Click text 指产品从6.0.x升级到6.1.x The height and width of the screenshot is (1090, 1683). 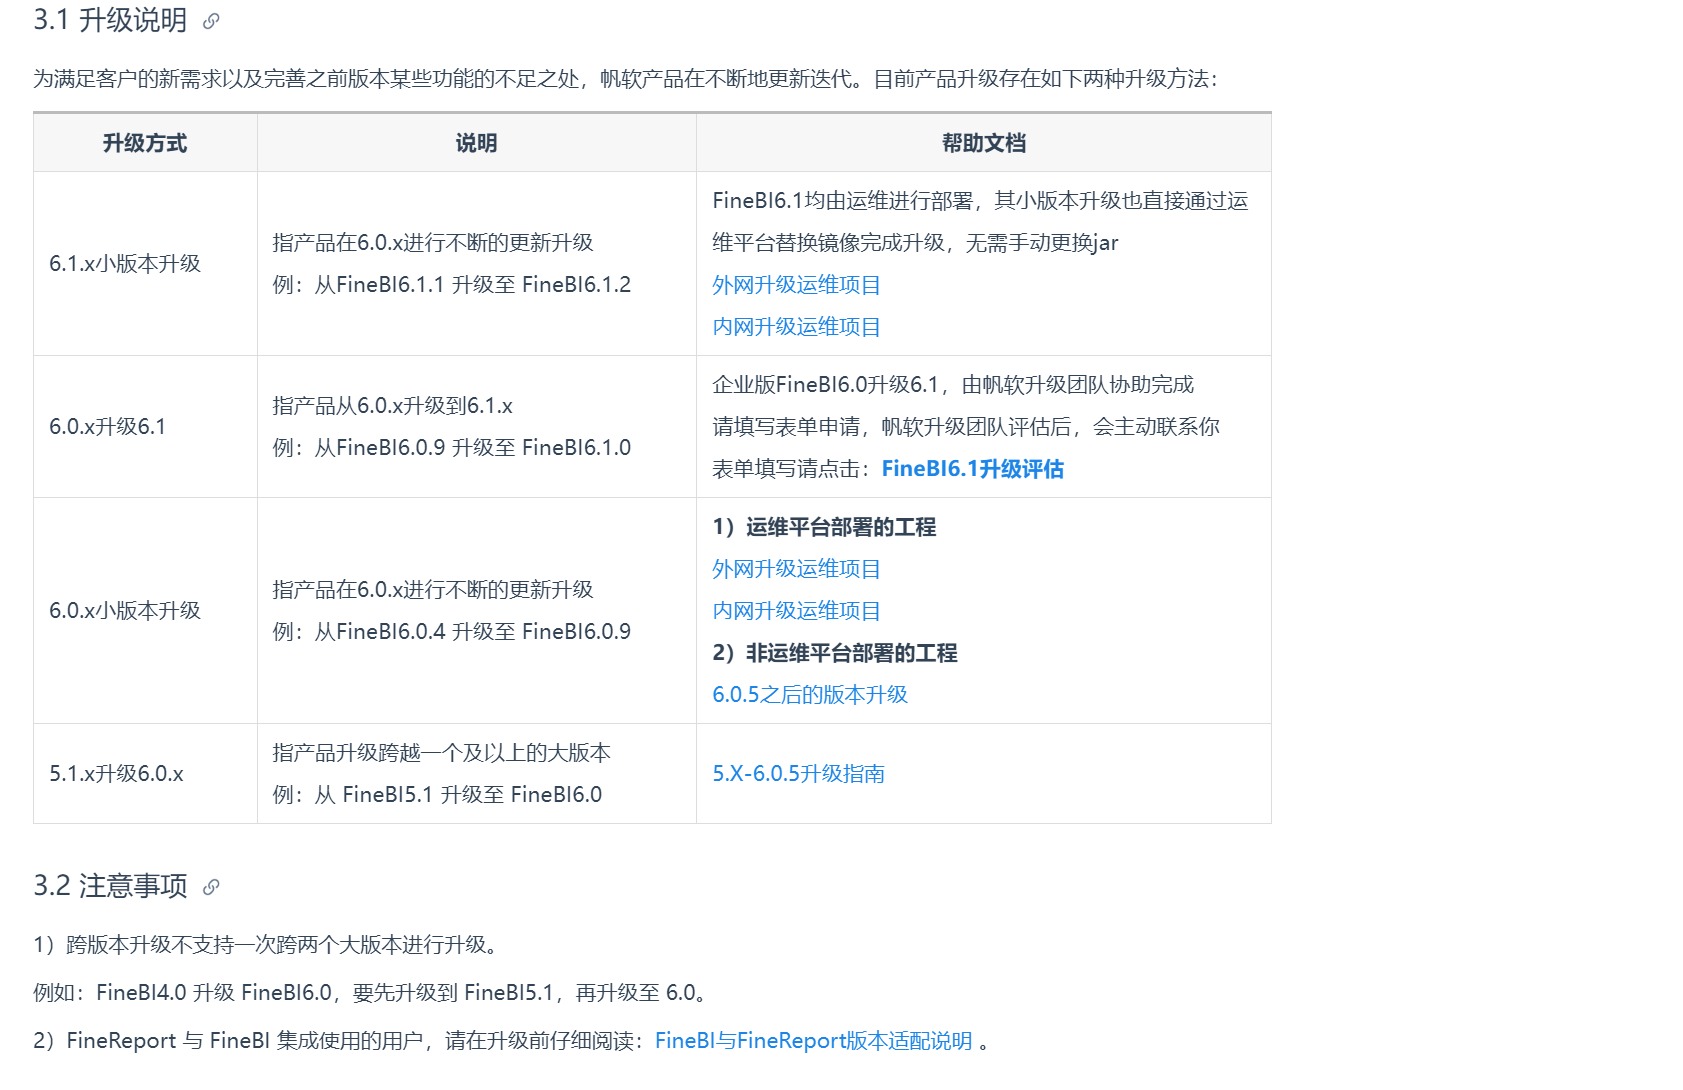(x=392, y=406)
